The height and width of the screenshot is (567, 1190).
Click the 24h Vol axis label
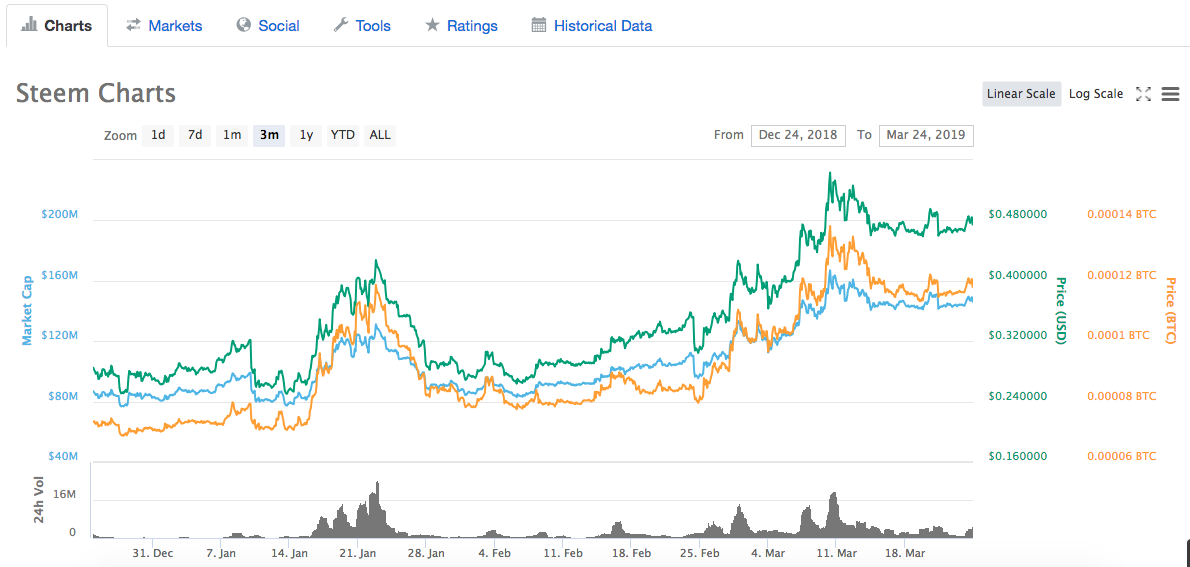(x=39, y=499)
